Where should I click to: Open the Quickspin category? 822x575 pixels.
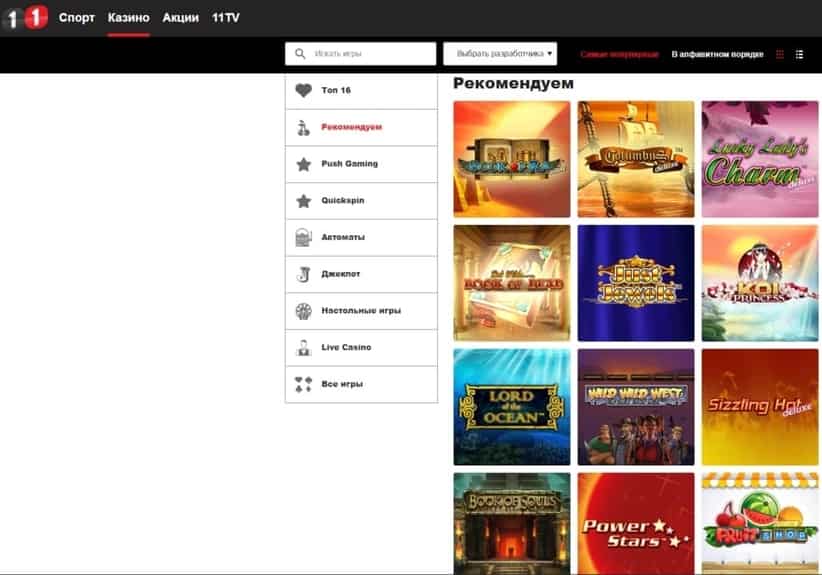click(361, 201)
